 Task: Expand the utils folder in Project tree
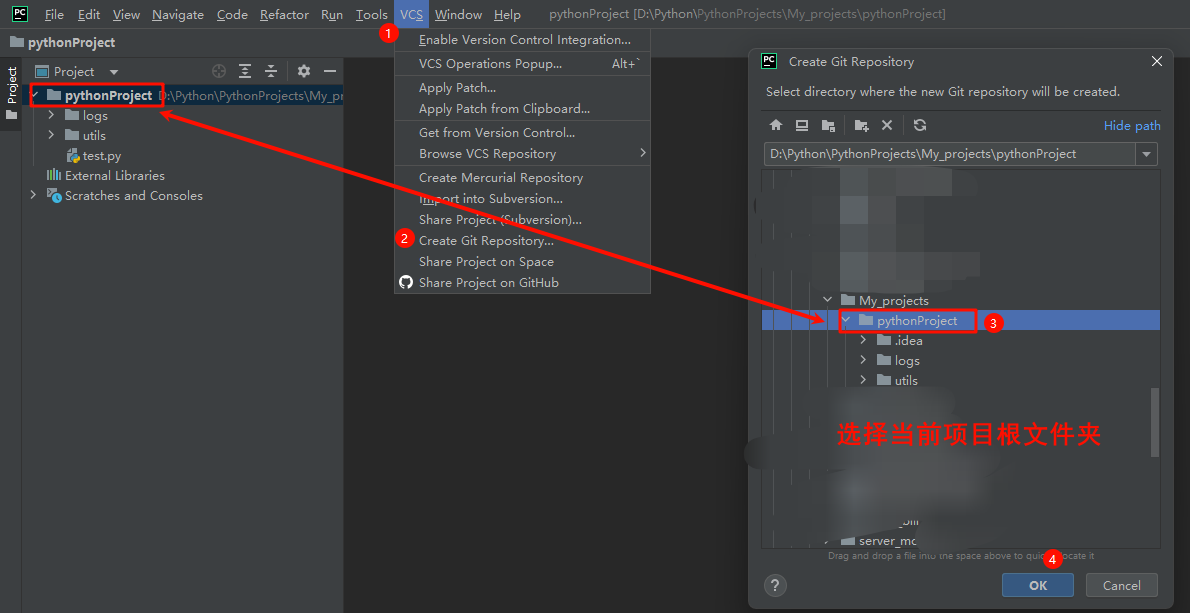point(51,136)
